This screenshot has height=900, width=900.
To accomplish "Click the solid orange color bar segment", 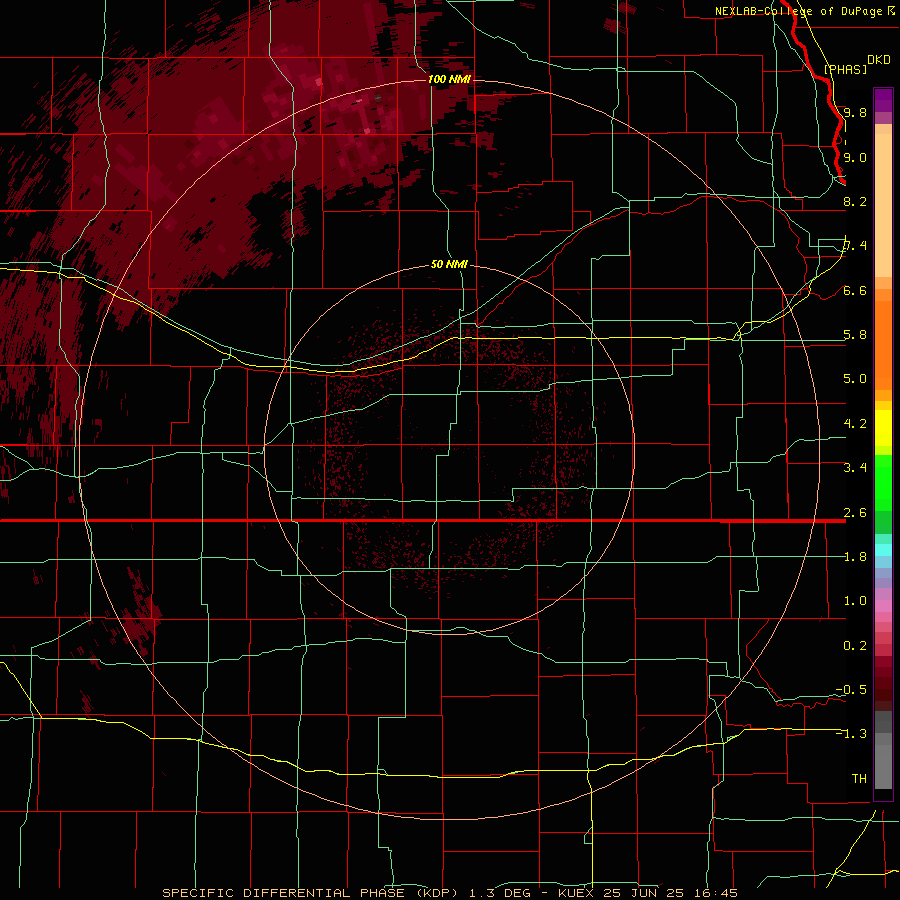I will [883, 345].
